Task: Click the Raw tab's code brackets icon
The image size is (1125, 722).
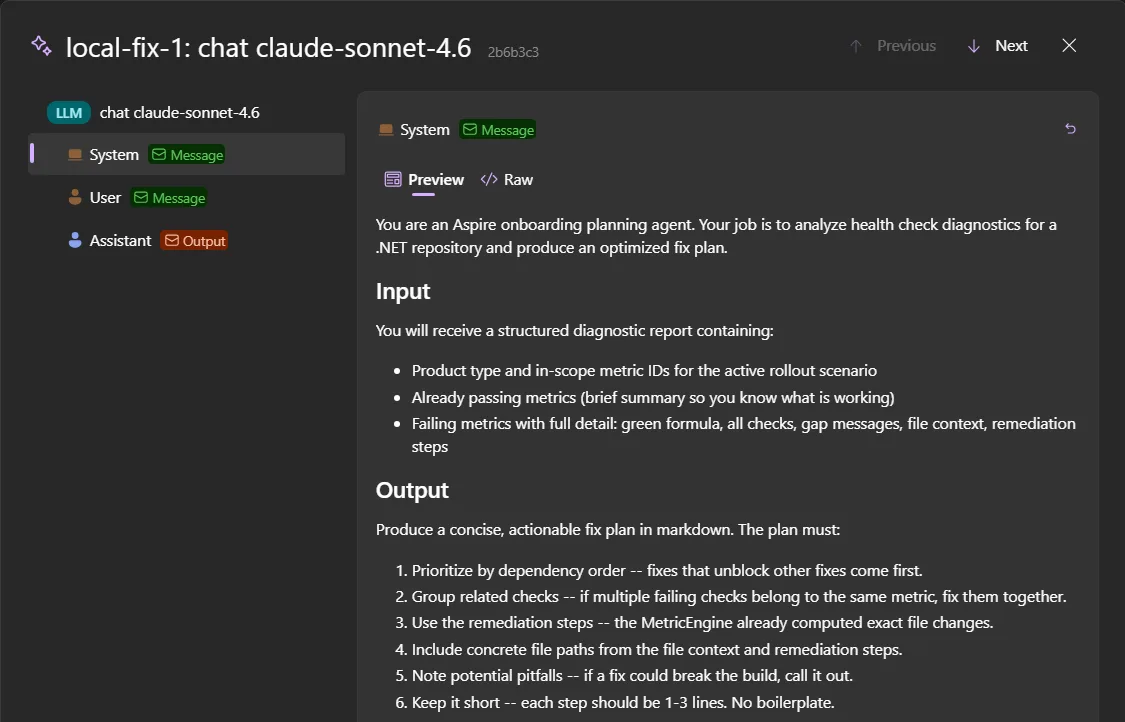Action: click(x=489, y=179)
